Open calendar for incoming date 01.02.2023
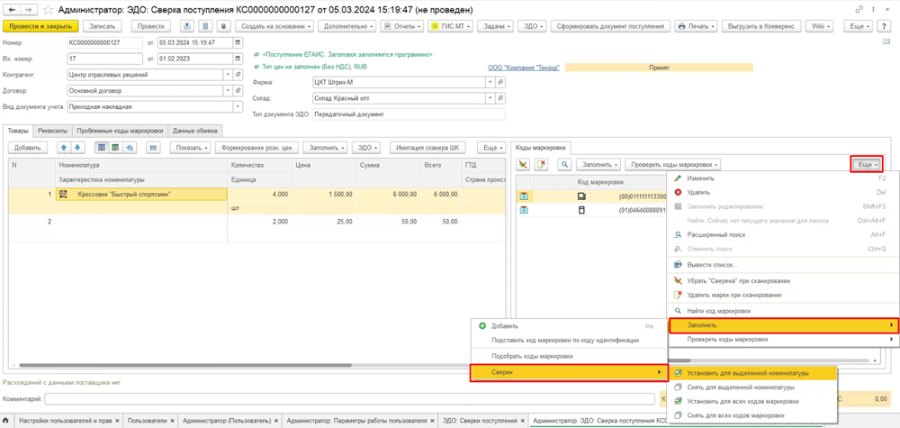Screen dimensions: 900x428 pos(237,59)
